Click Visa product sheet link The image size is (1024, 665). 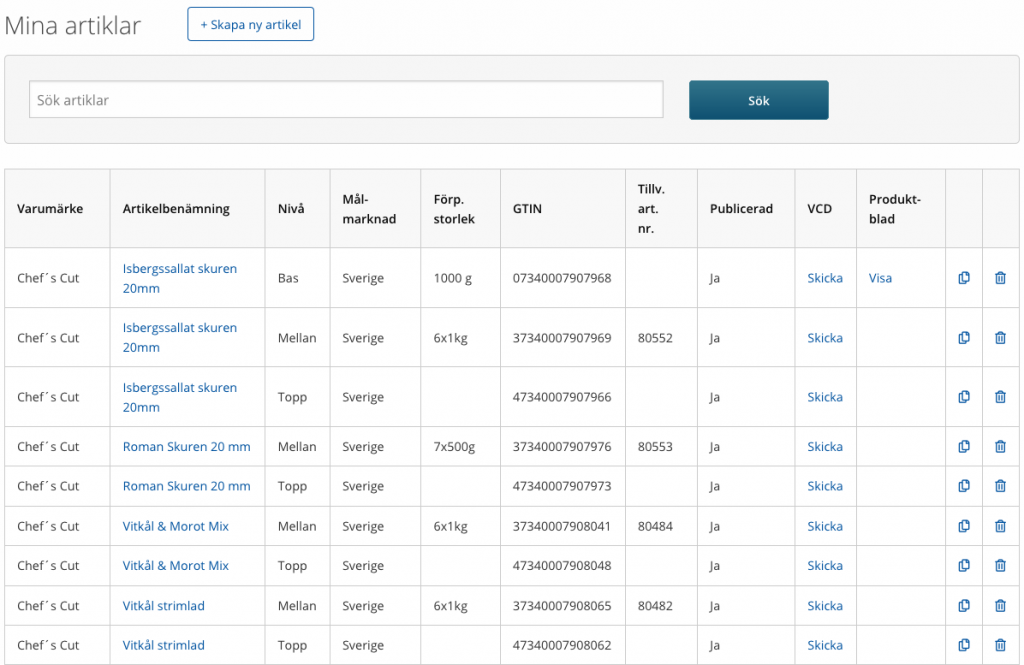click(880, 278)
